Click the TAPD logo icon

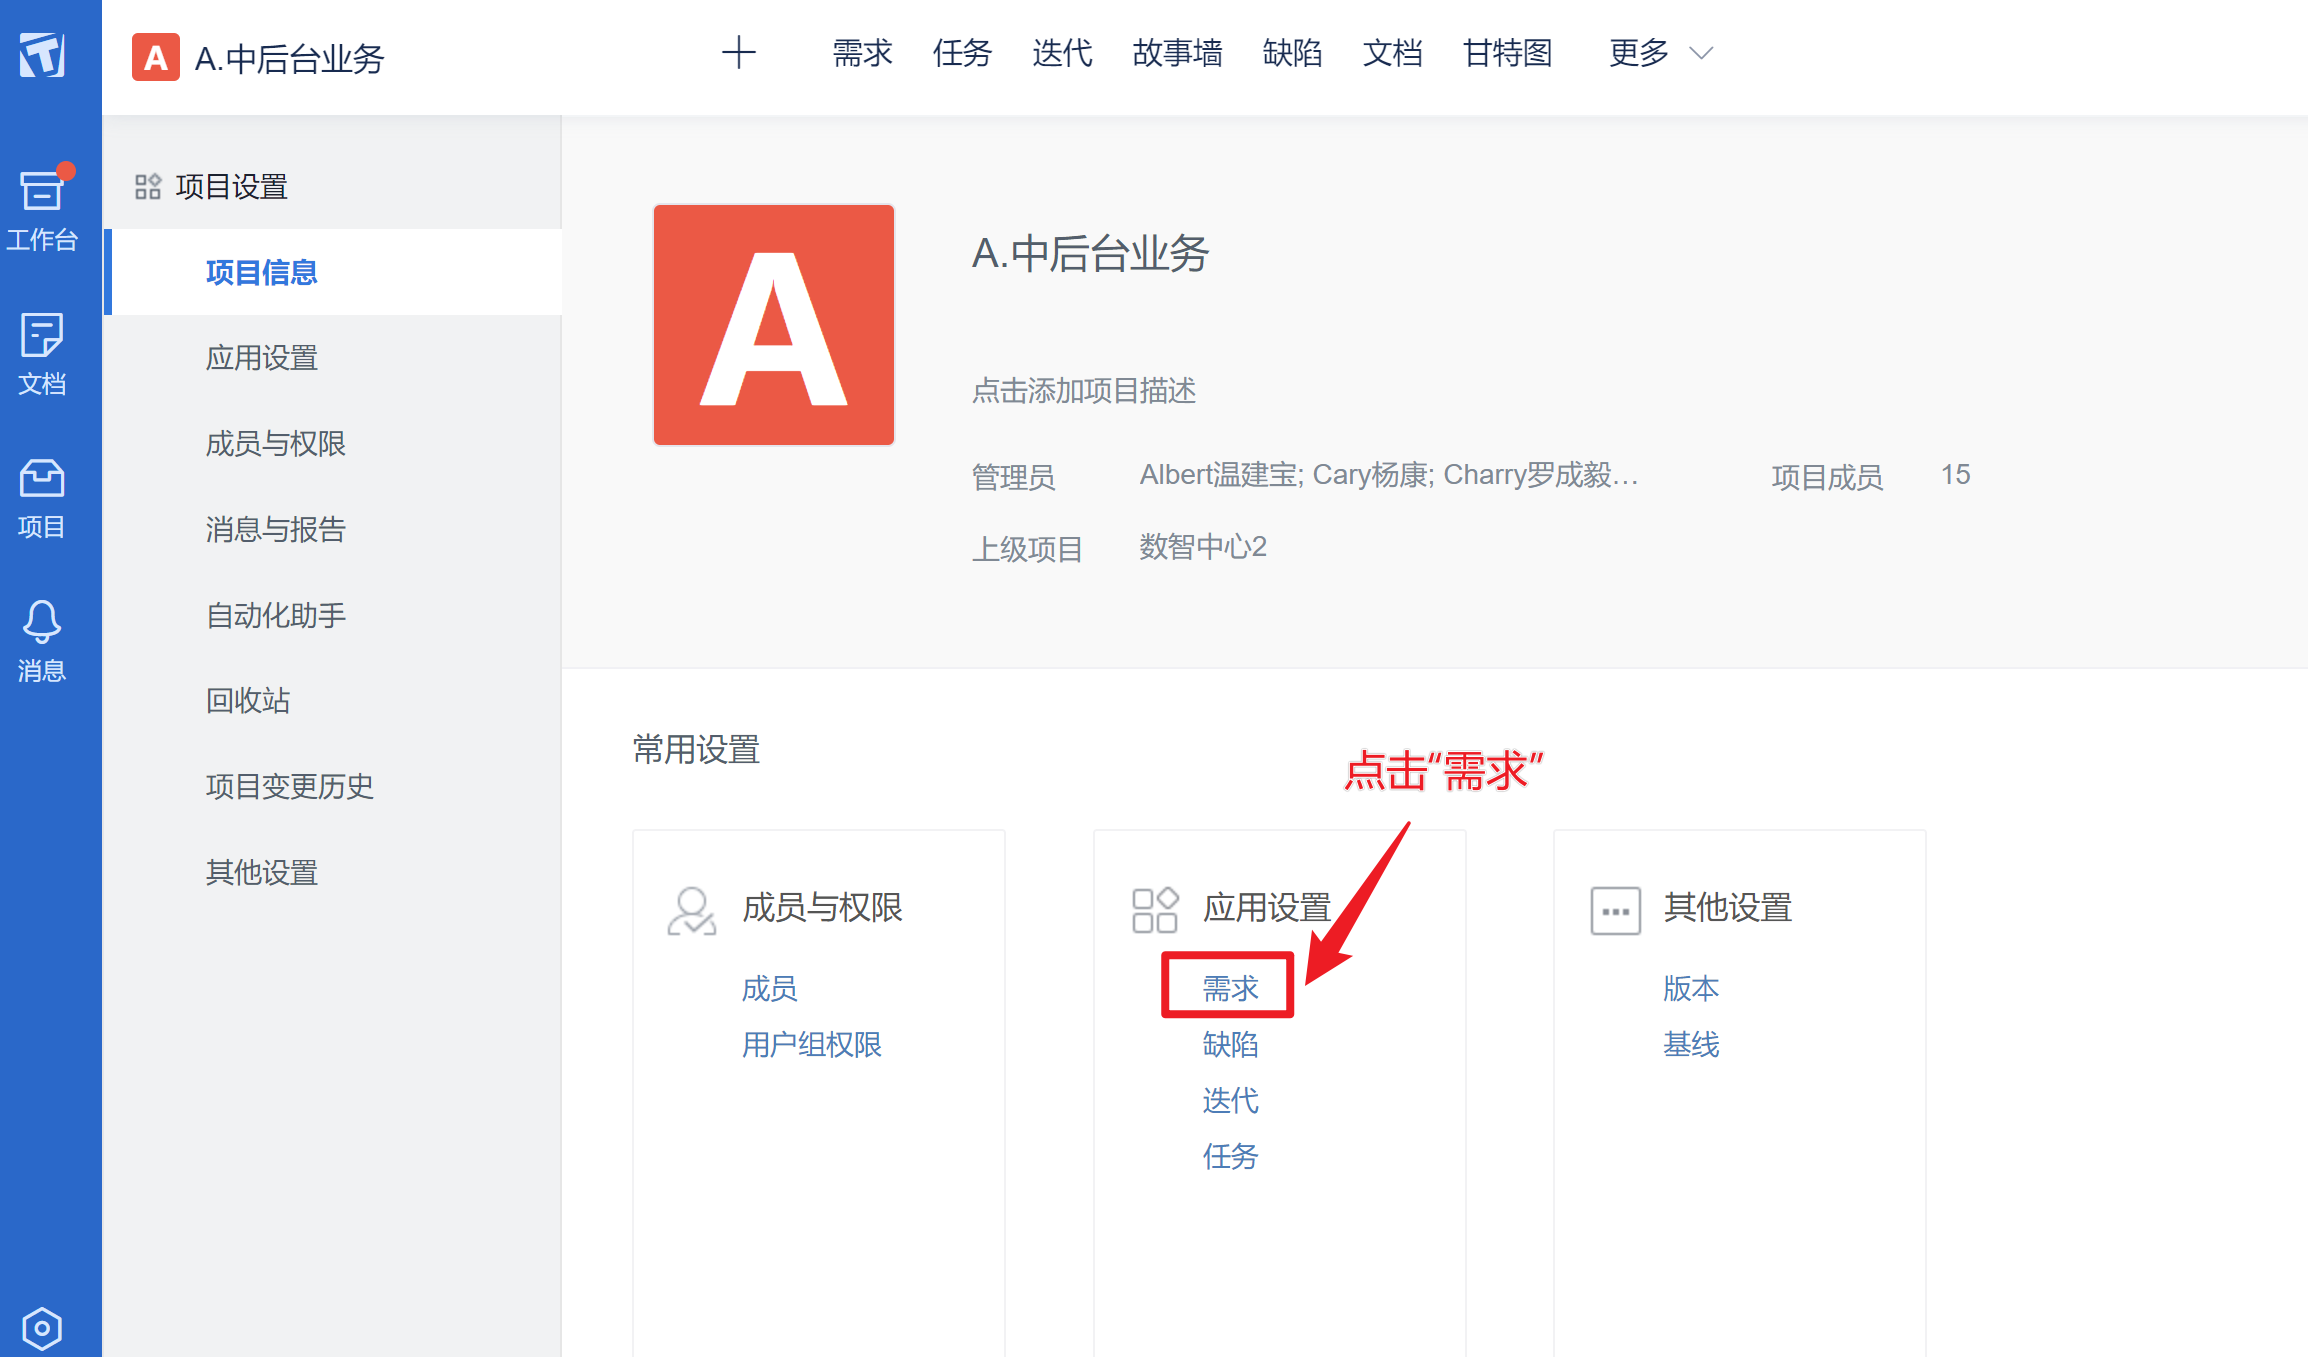click(42, 54)
